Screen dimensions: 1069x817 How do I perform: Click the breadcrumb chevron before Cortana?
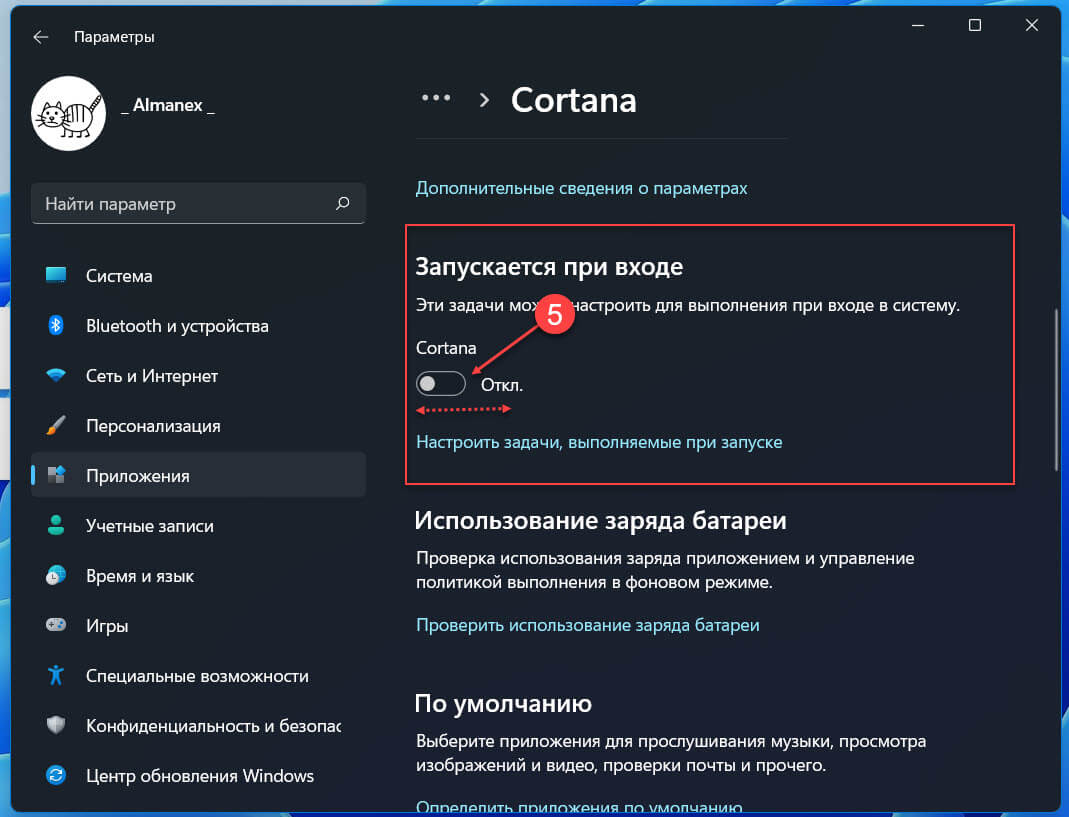(x=484, y=100)
